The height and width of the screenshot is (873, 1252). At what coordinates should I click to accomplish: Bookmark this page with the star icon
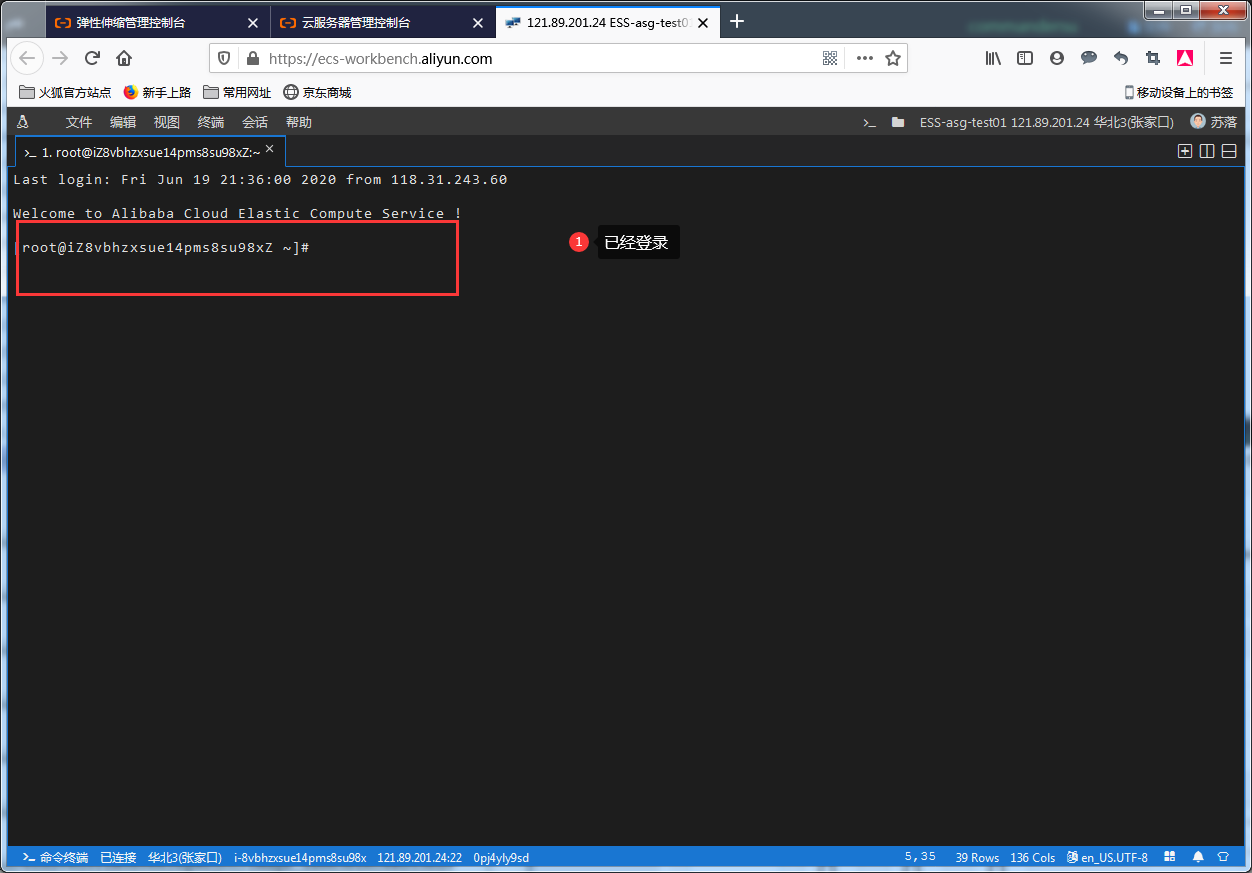pyautogui.click(x=893, y=58)
